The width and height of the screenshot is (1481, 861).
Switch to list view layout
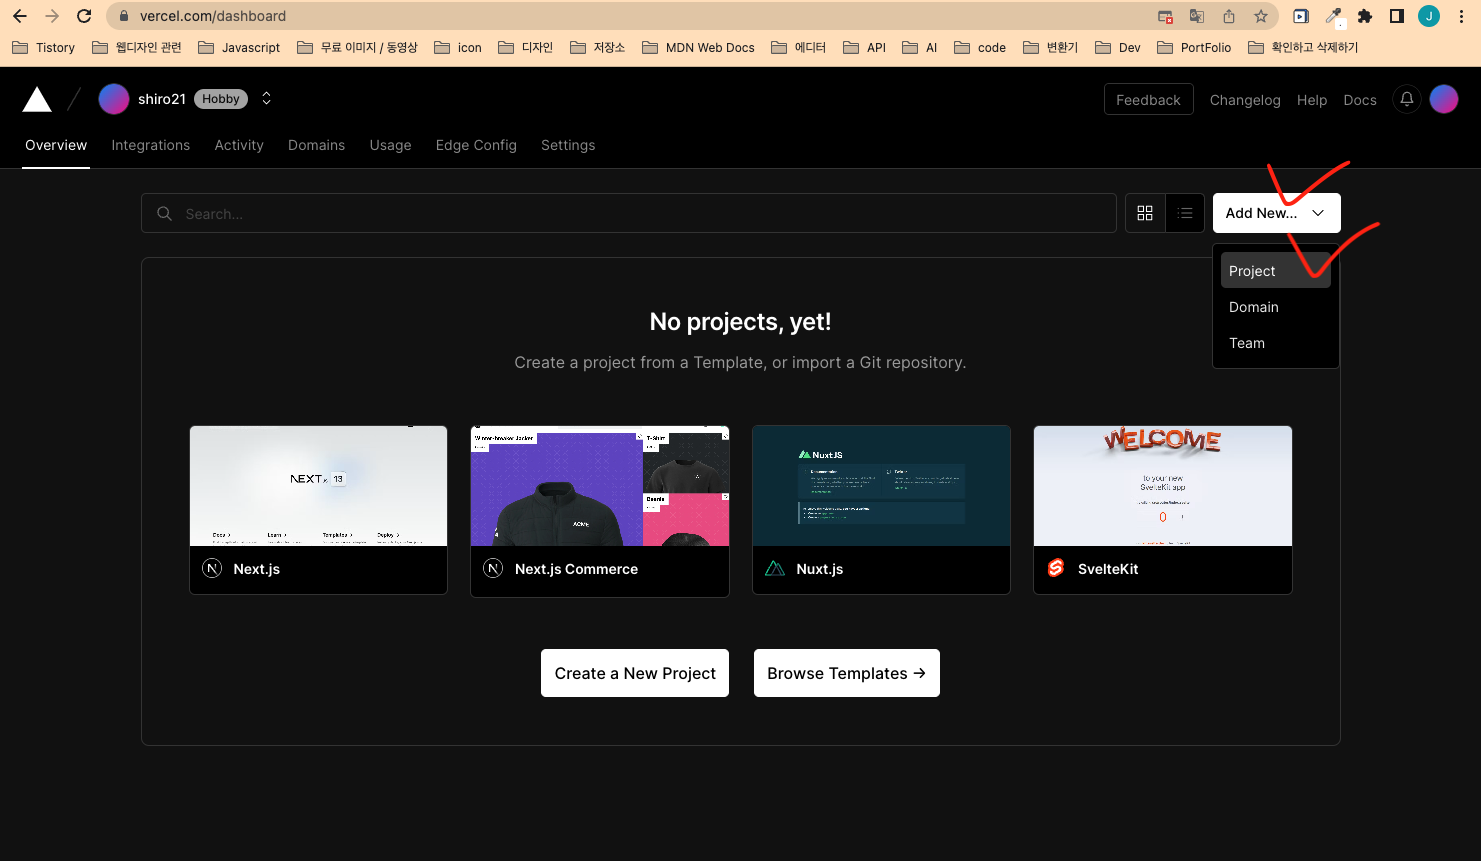coord(1185,213)
